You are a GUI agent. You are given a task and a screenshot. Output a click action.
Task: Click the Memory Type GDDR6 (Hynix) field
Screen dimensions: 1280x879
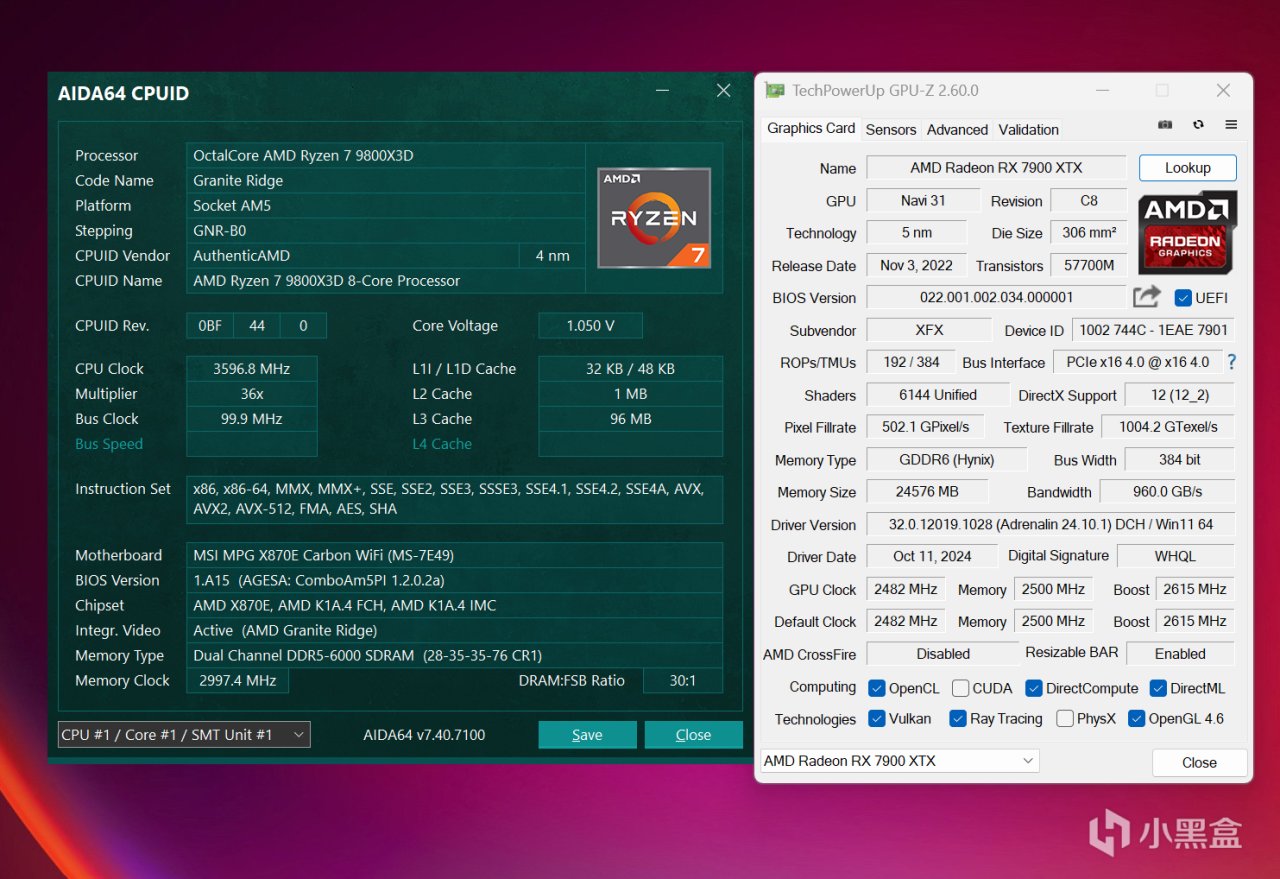(946, 459)
